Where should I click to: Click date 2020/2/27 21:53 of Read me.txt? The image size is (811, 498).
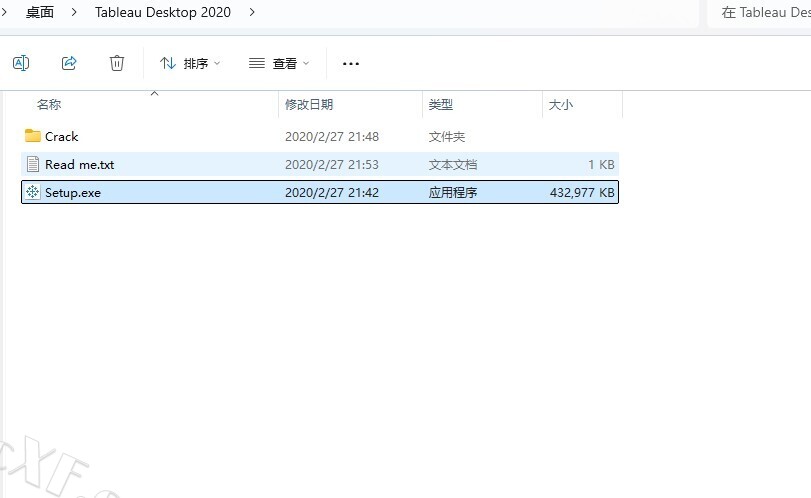[x=332, y=164]
